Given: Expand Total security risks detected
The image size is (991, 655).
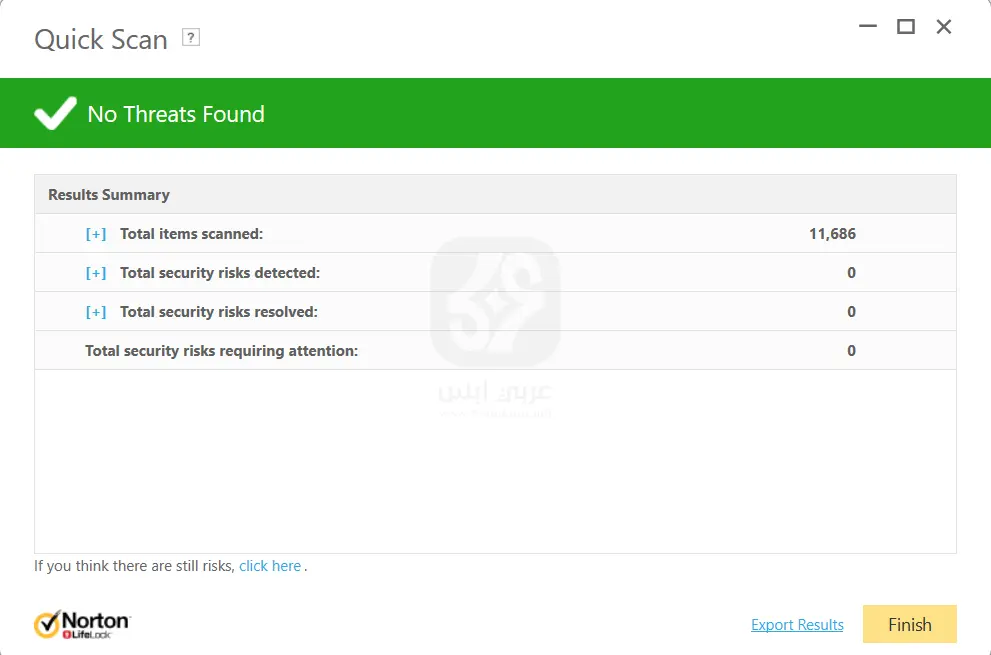Looking at the screenshot, I should coord(96,273).
